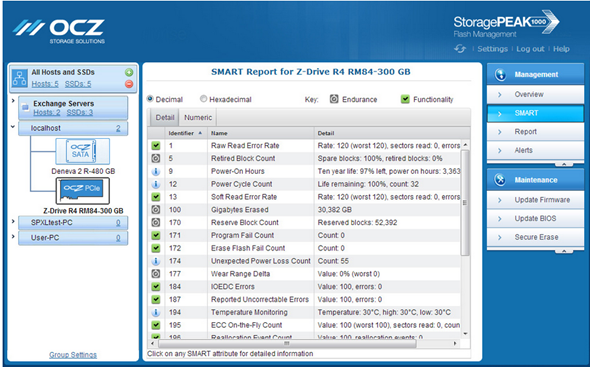Click endurance icon for Retired Block Count
This screenshot has width=590, height=367.
pyautogui.click(x=156, y=158)
